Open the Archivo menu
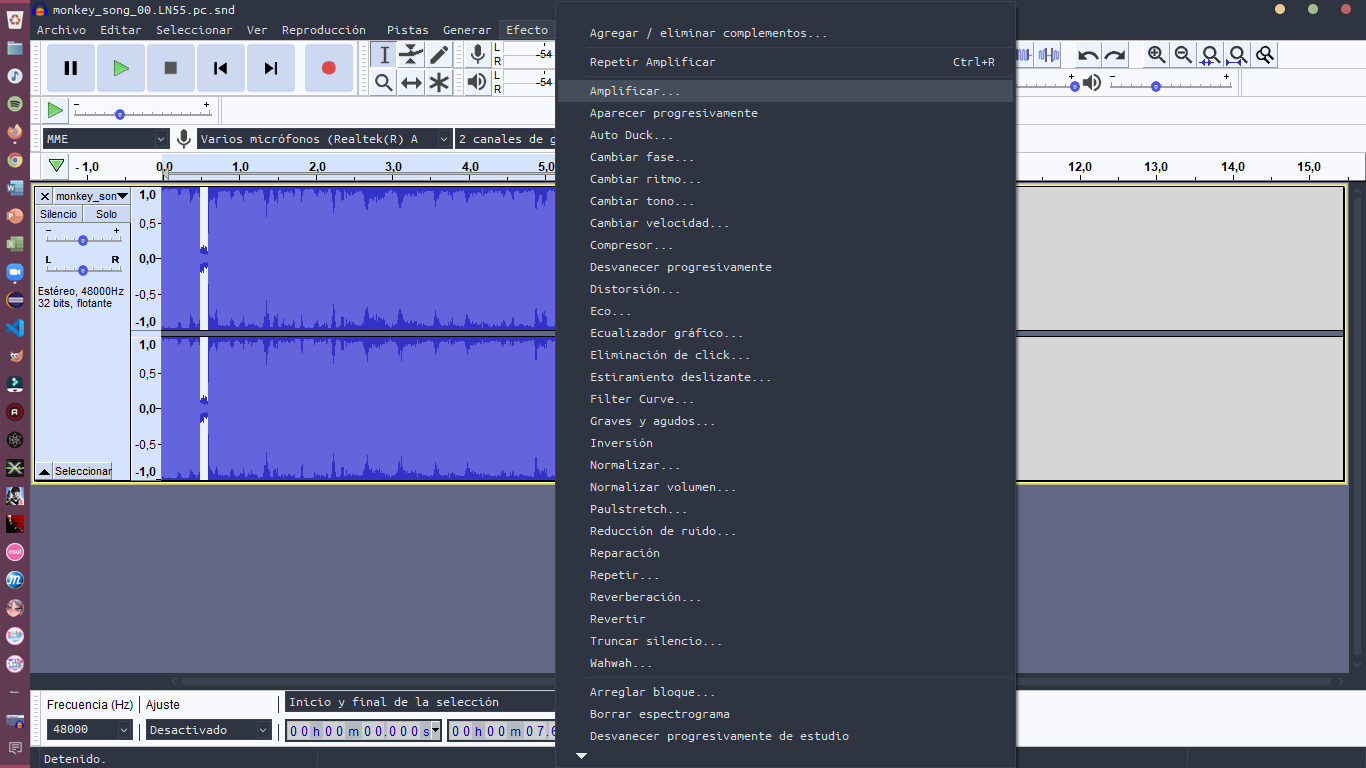The height and width of the screenshot is (768, 1366). (61, 30)
